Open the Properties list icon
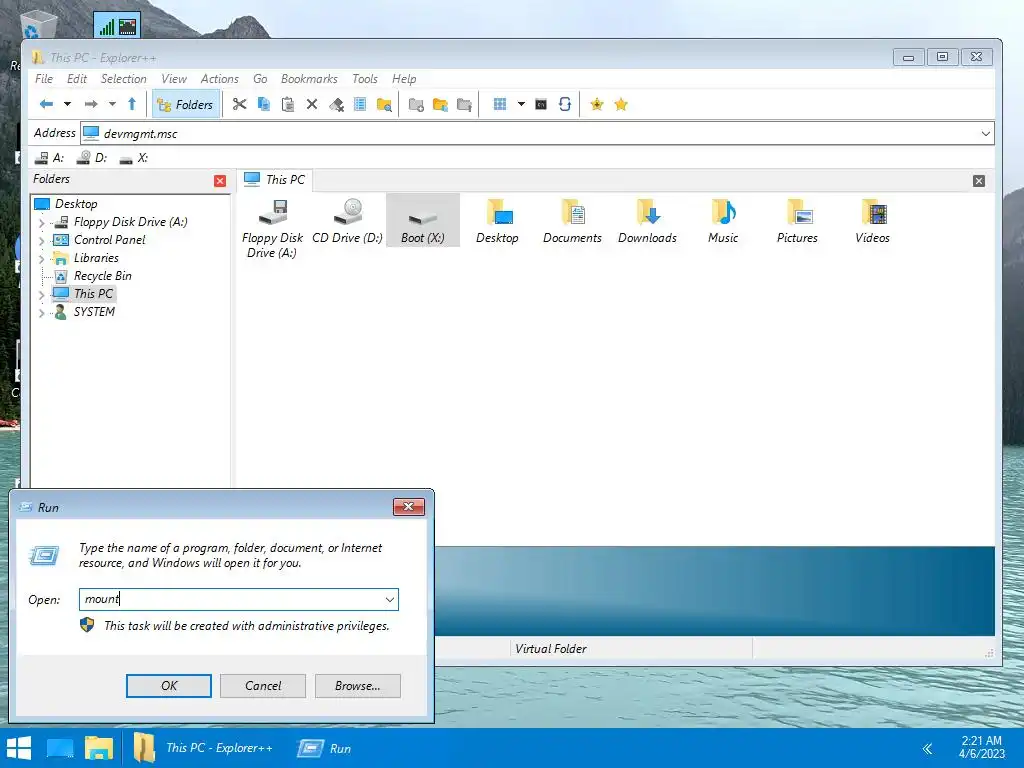Image resolution: width=1024 pixels, height=768 pixels. pyautogui.click(x=360, y=104)
